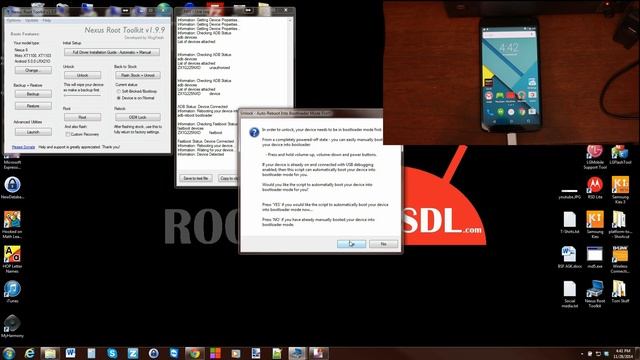Open the Help menu in Nexus Root Toolkit

47,20
